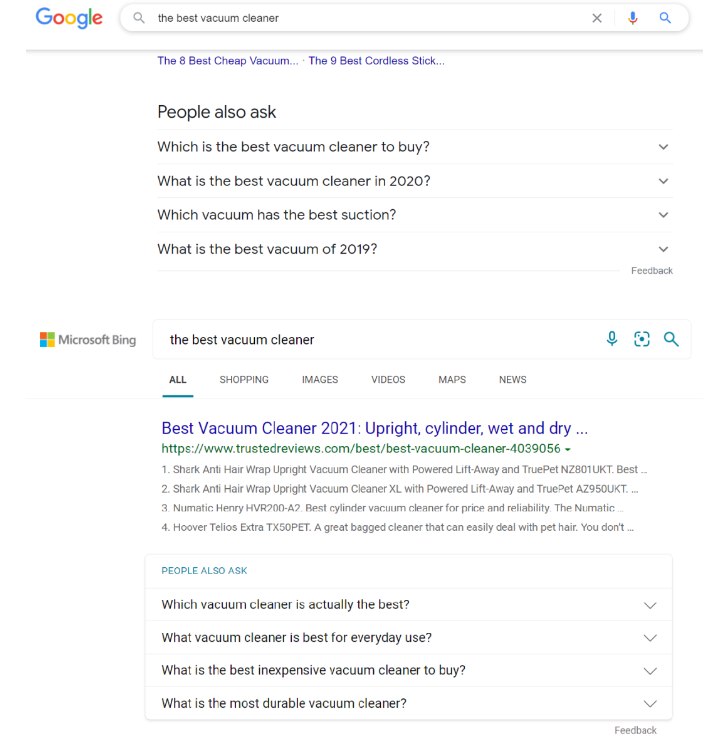
Task: Expand 'What is the best vacuum cleaner in 2020?'
Action: click(415, 181)
